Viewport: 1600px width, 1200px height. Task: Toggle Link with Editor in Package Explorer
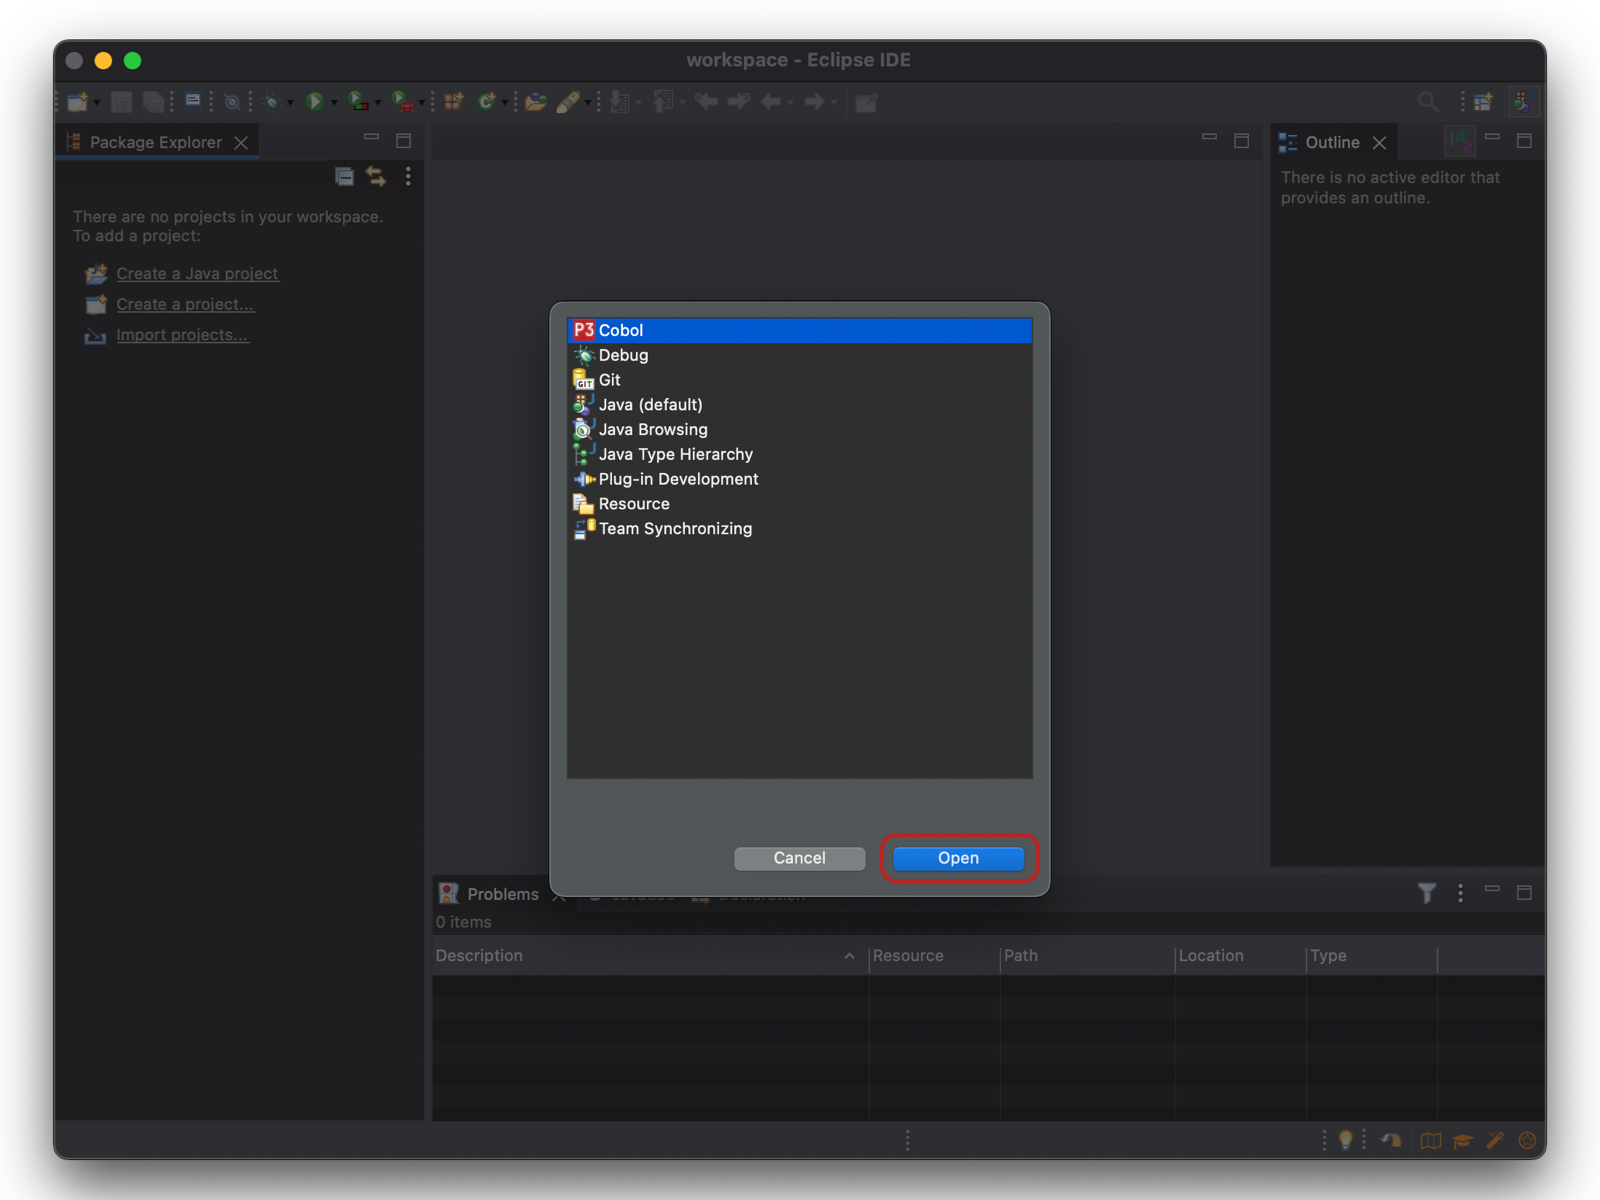coord(376,177)
